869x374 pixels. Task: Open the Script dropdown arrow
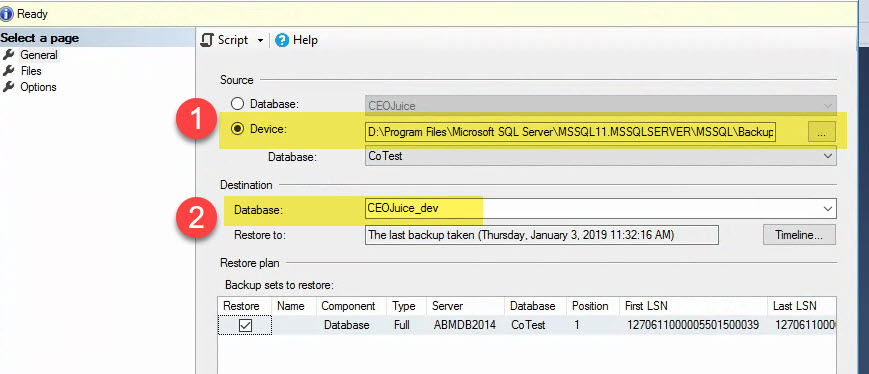pyautogui.click(x=260, y=40)
